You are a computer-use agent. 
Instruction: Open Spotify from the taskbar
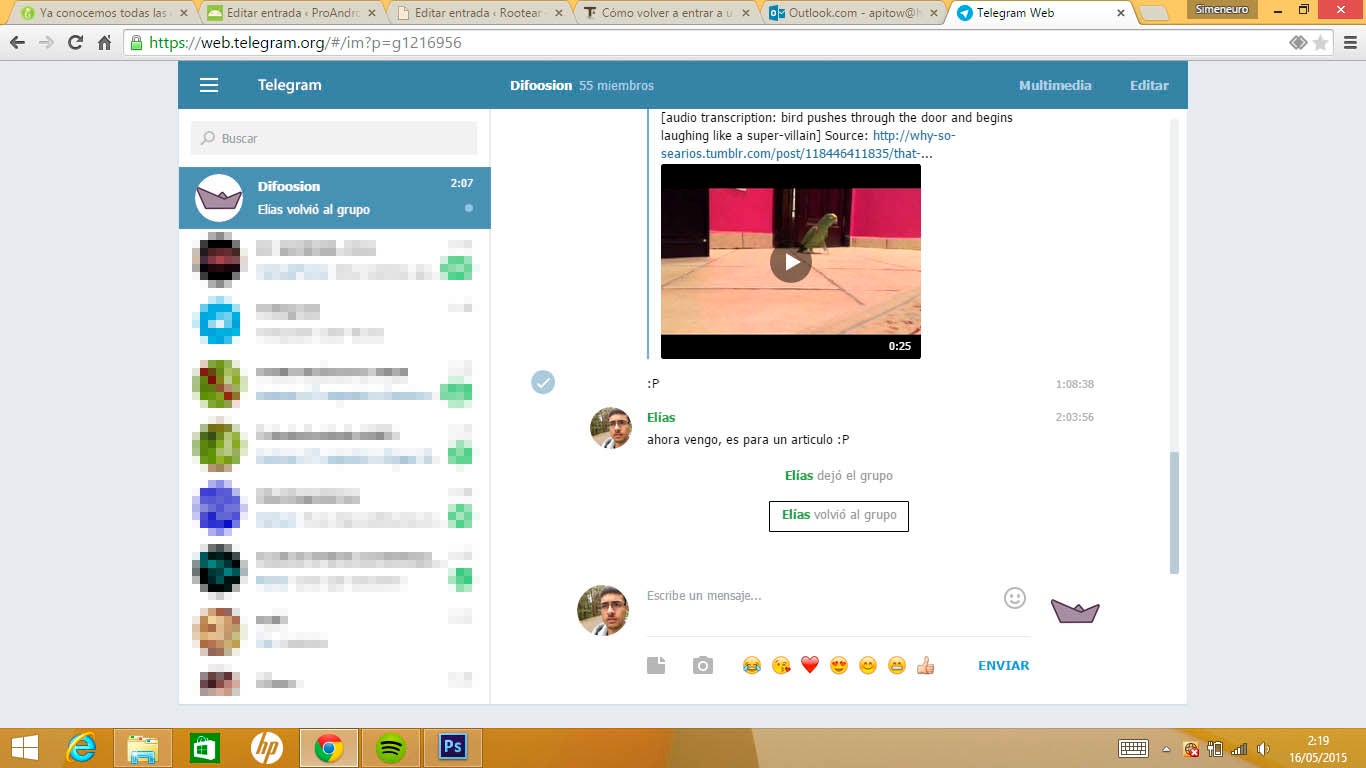click(391, 748)
